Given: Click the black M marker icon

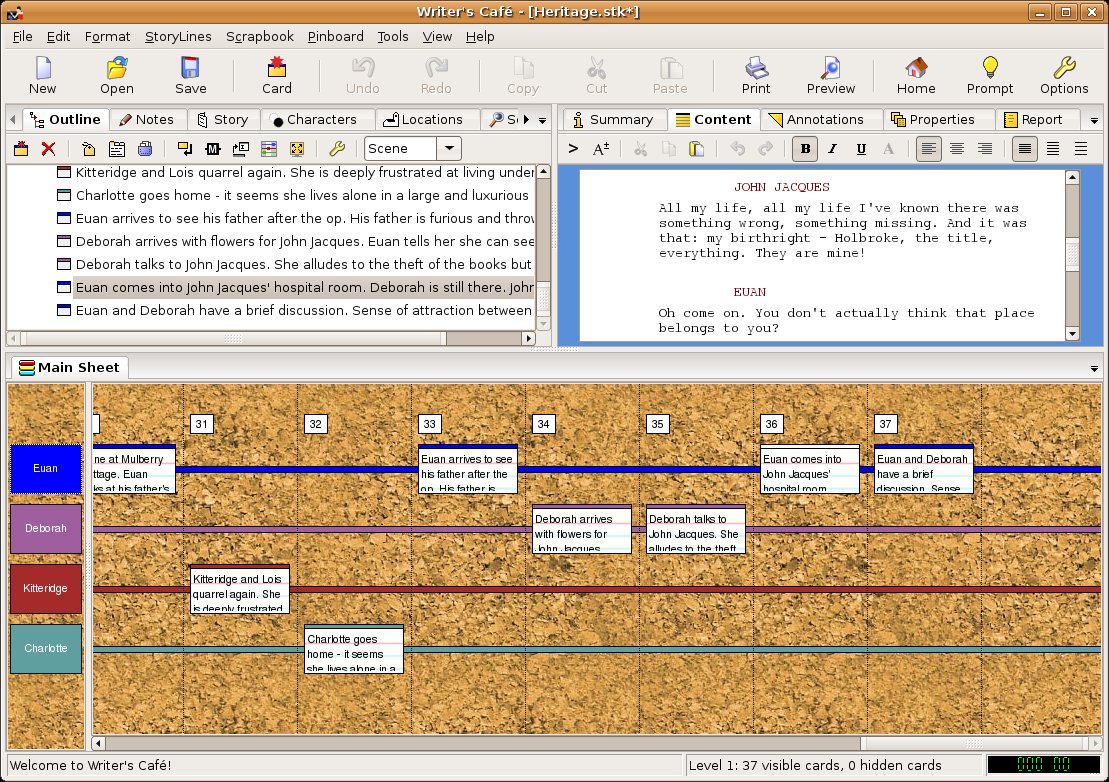Looking at the screenshot, I should pos(213,148).
